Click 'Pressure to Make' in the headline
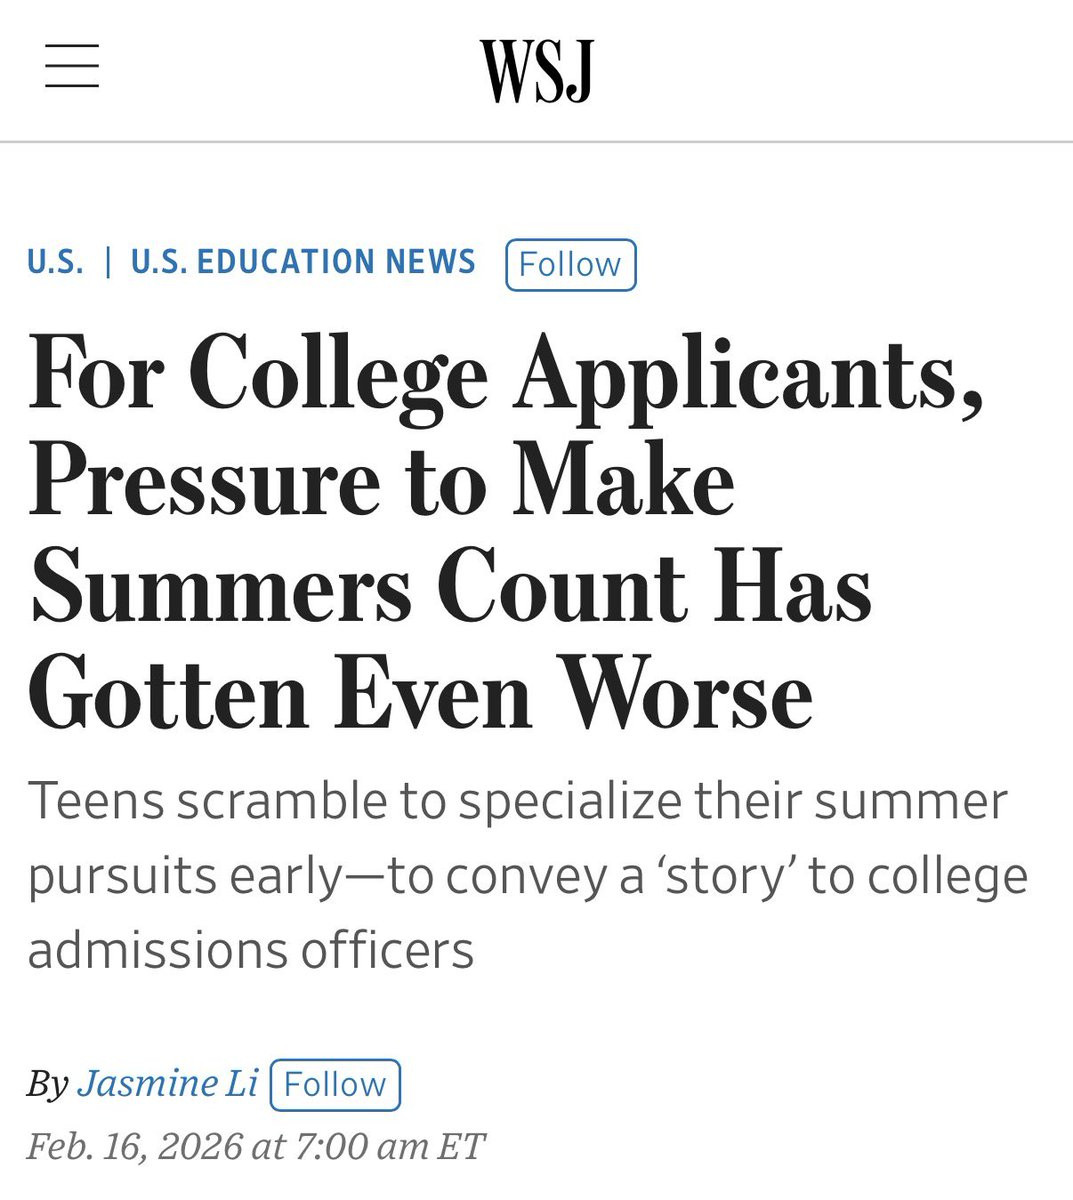Screen dimensions: 1073x1200 pyautogui.click(x=383, y=481)
